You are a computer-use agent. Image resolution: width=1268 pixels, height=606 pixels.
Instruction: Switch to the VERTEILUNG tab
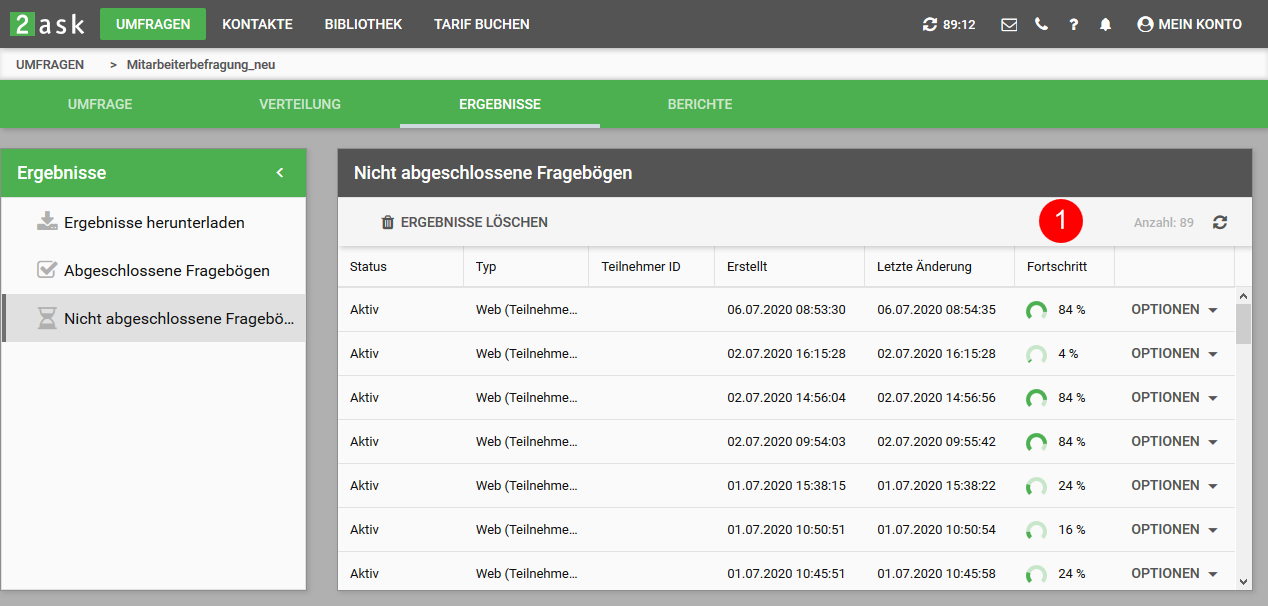(300, 104)
